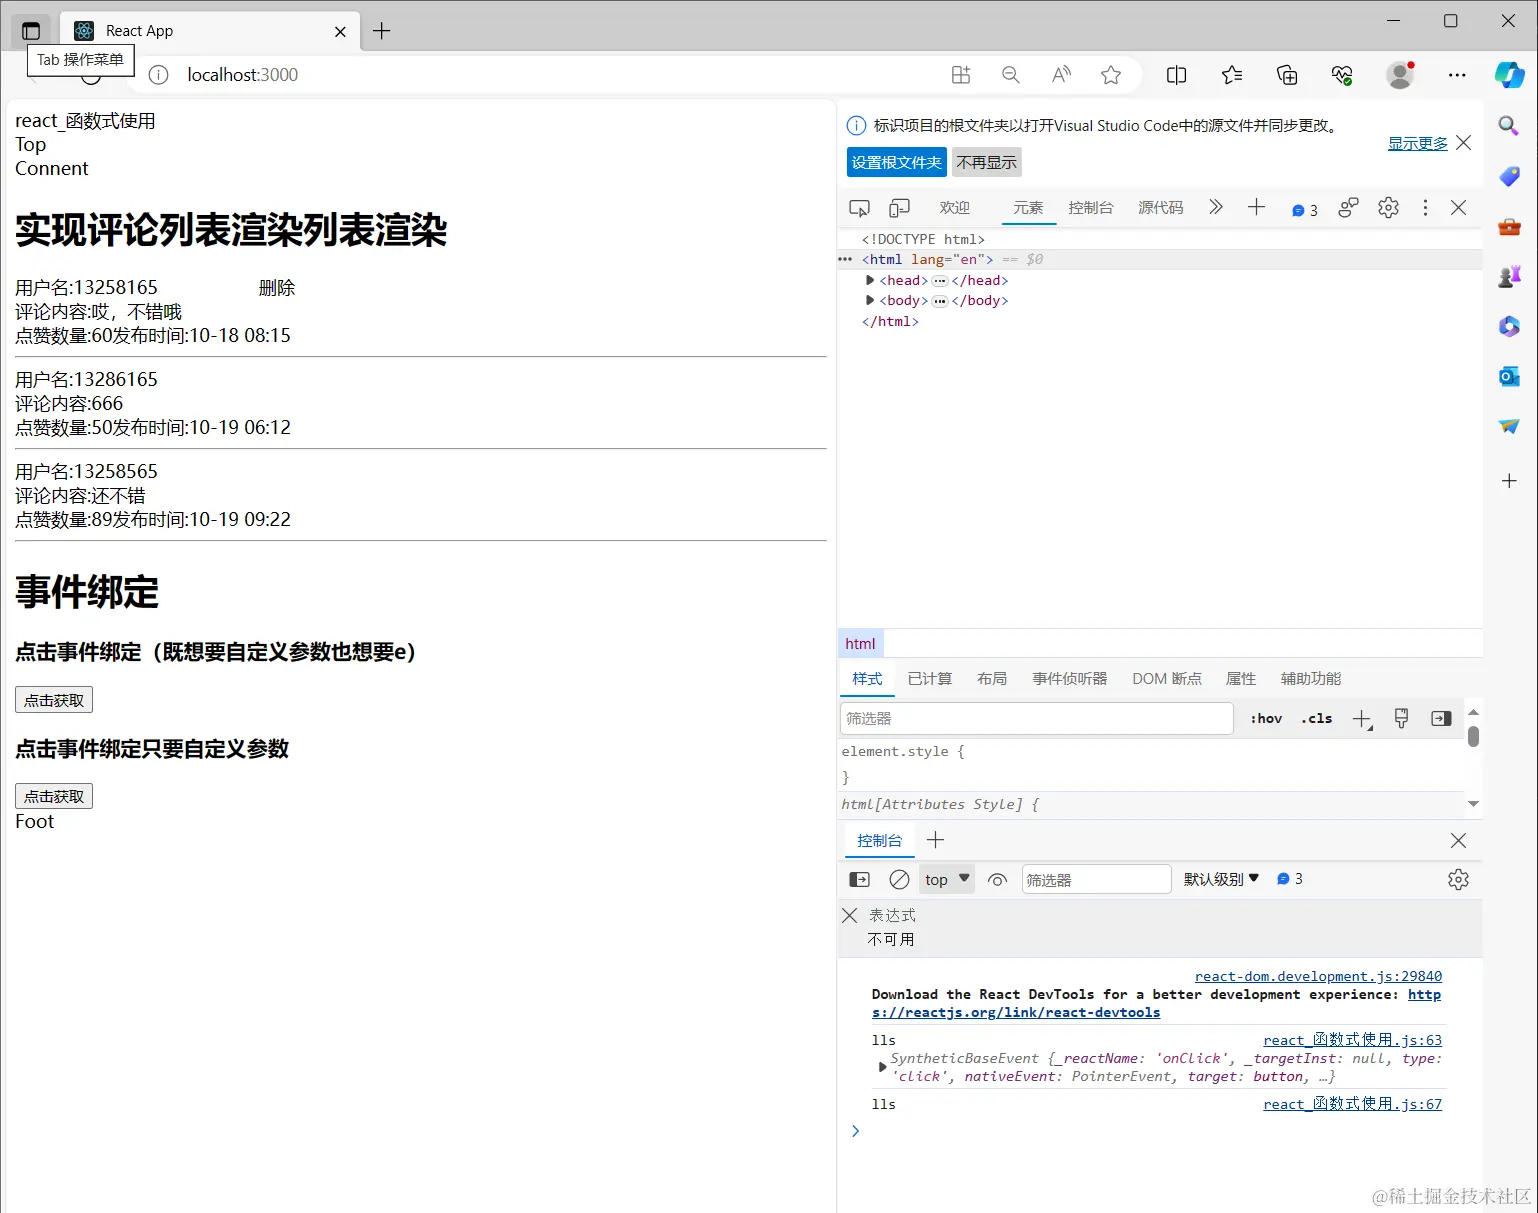Open the Tools briefcase sidebar icon

click(1509, 227)
